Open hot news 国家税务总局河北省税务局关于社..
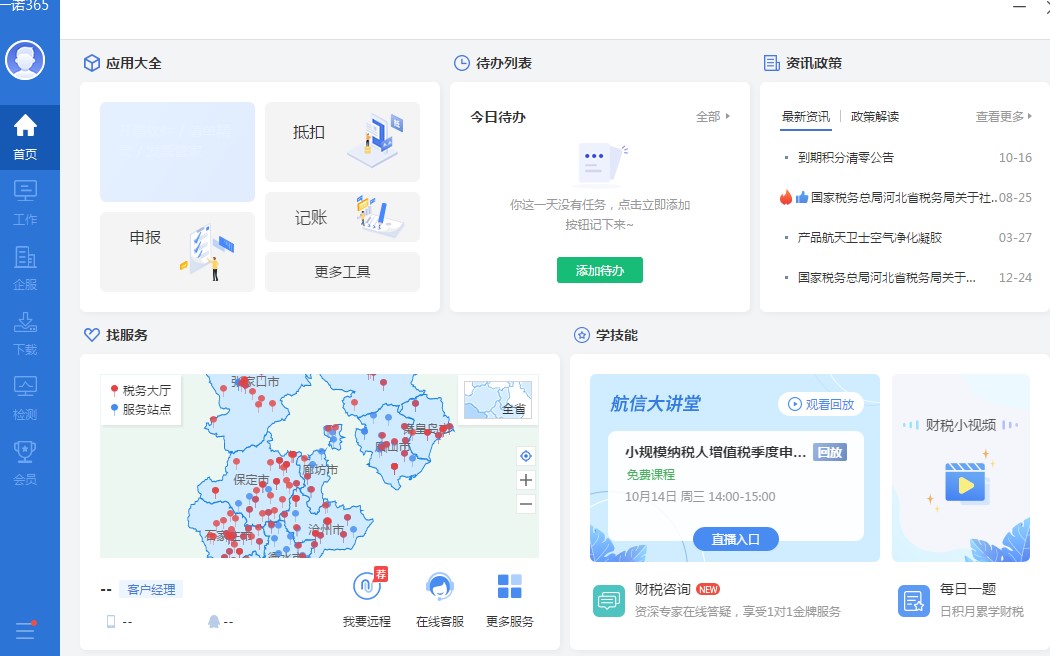Image resolution: width=1050 pixels, height=656 pixels. pos(904,197)
